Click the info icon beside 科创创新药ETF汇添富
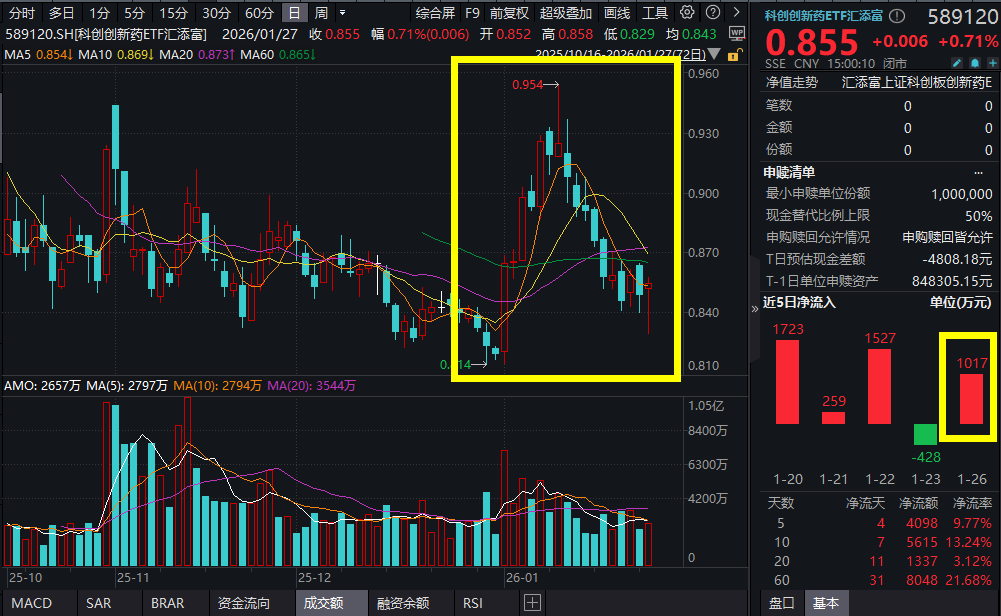Image resolution: width=1001 pixels, height=616 pixels. (x=896, y=16)
